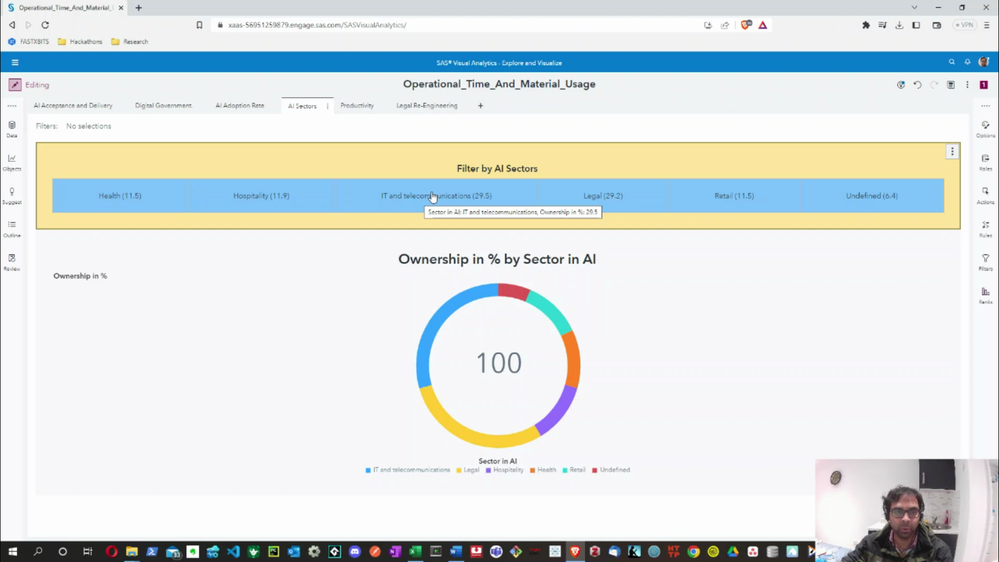Open the Options pane on right sidebar
Screen dimensions: 999x562
tap(985, 129)
